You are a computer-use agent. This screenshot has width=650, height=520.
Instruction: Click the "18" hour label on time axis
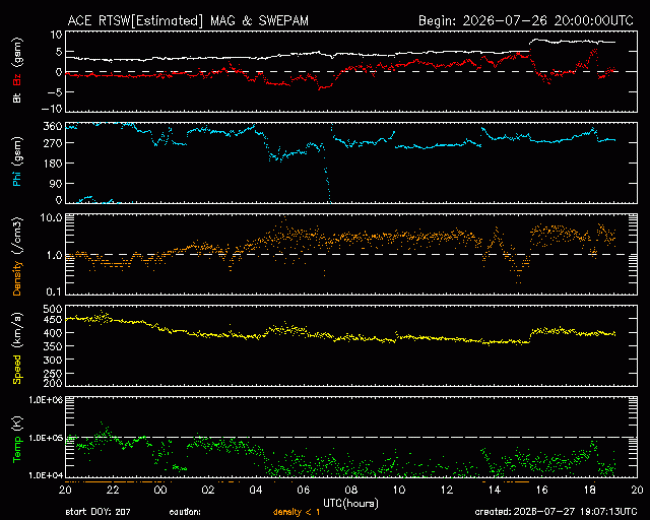(x=589, y=490)
